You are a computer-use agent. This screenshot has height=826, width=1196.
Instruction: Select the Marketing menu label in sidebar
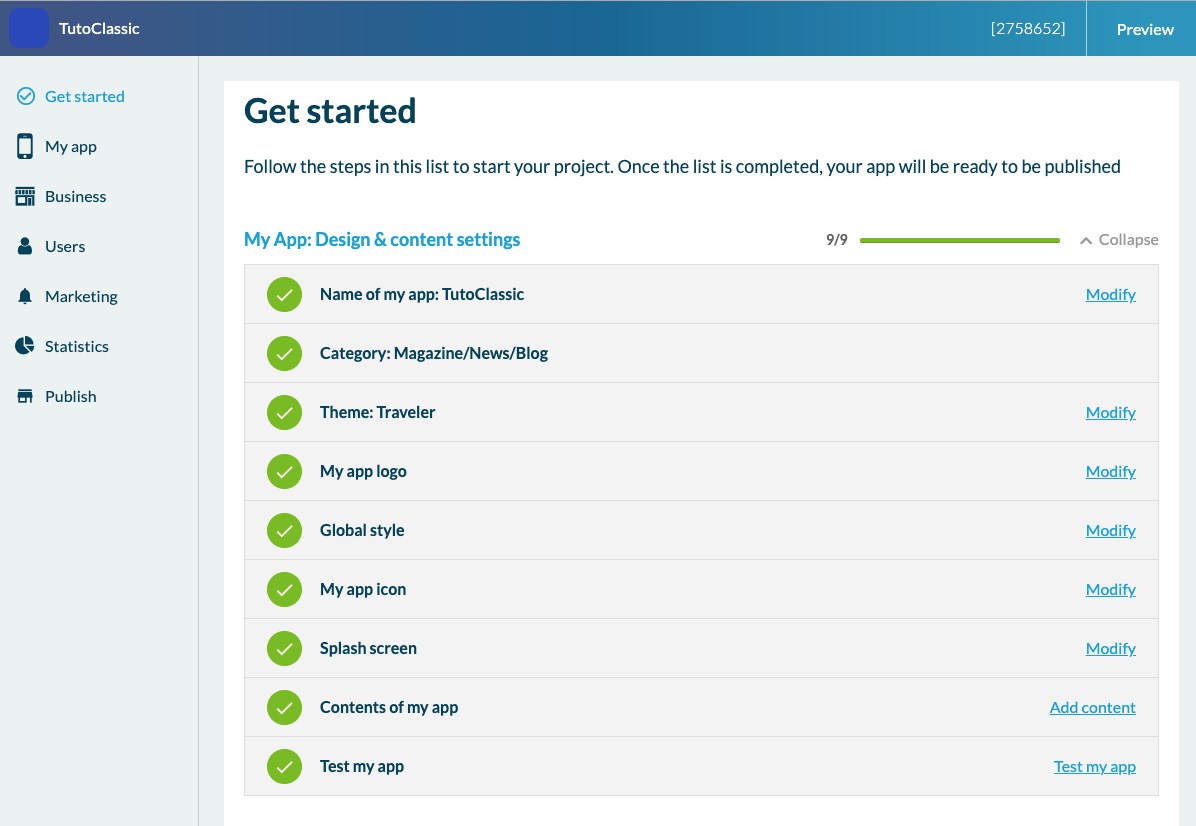pyautogui.click(x=81, y=297)
